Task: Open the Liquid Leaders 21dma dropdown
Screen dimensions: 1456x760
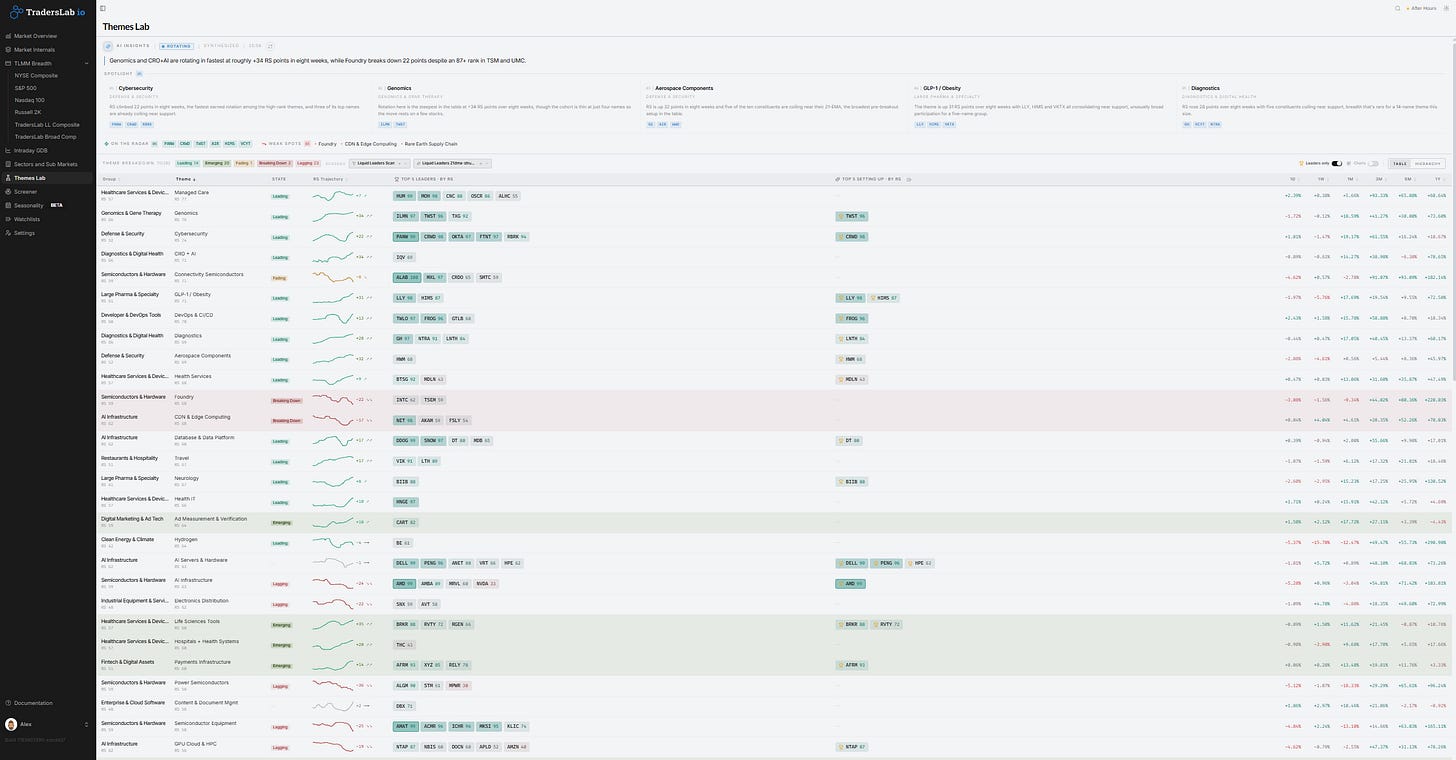Action: [x=453, y=163]
